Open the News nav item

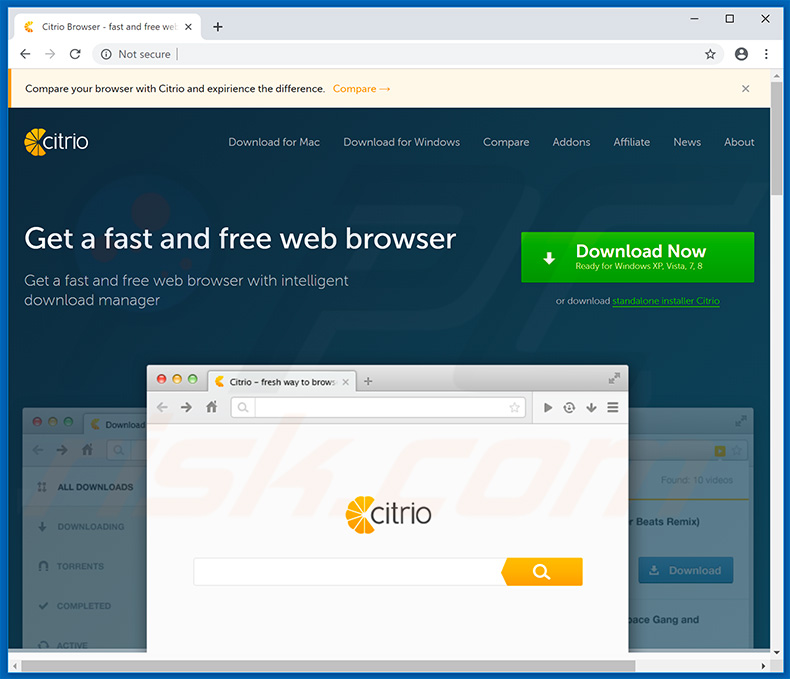pos(687,142)
